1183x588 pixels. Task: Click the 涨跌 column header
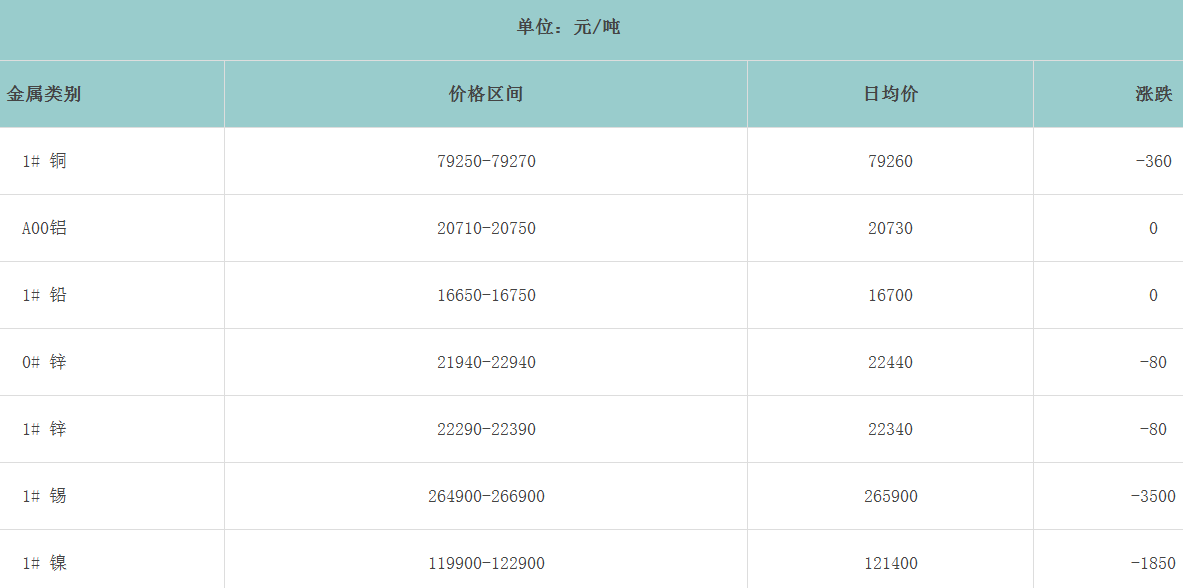pyautogui.click(x=1153, y=94)
